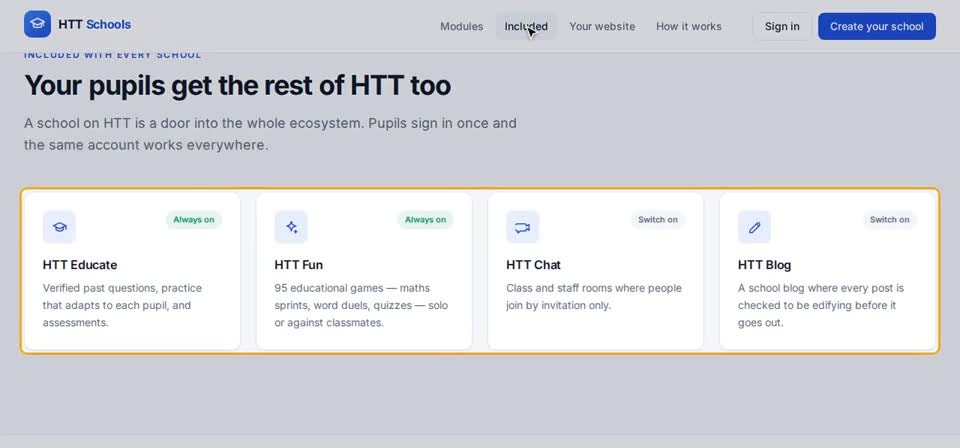Click the HTT Chat speech bubble icon
This screenshot has width=960, height=448.
523,227
